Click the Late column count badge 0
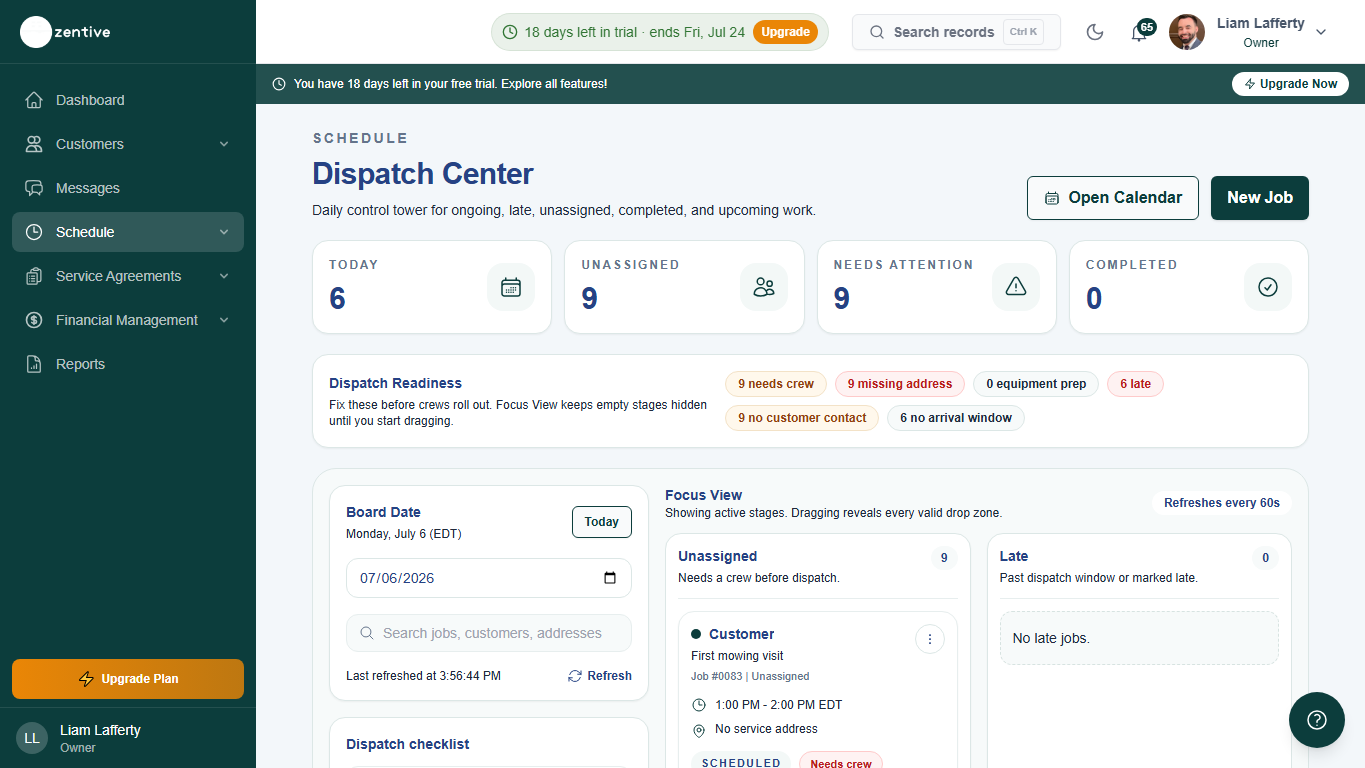This screenshot has width=1365, height=768. click(x=1265, y=558)
